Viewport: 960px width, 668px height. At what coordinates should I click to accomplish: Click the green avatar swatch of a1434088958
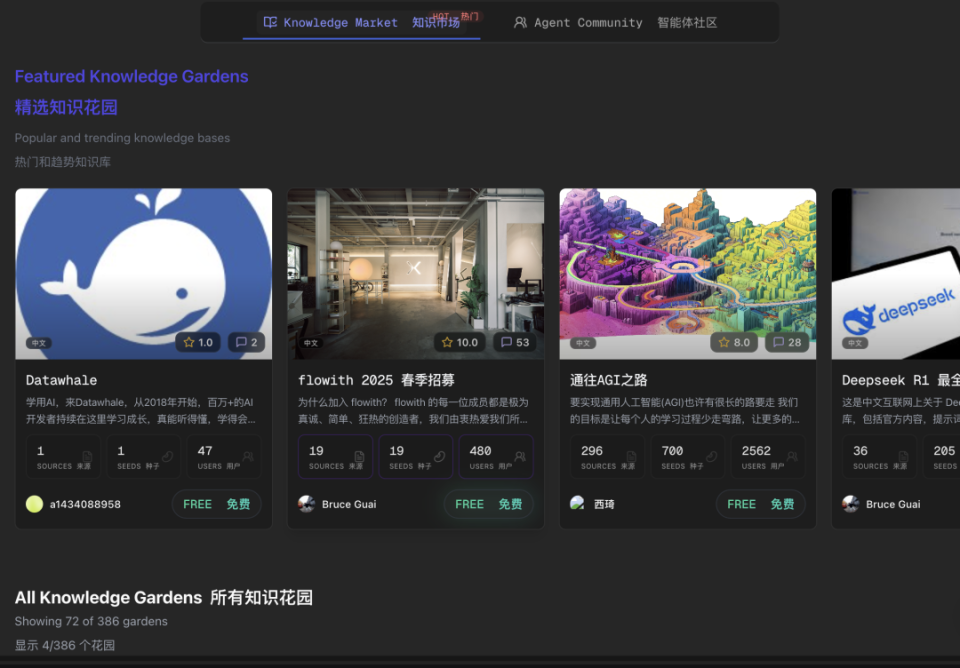click(33, 504)
